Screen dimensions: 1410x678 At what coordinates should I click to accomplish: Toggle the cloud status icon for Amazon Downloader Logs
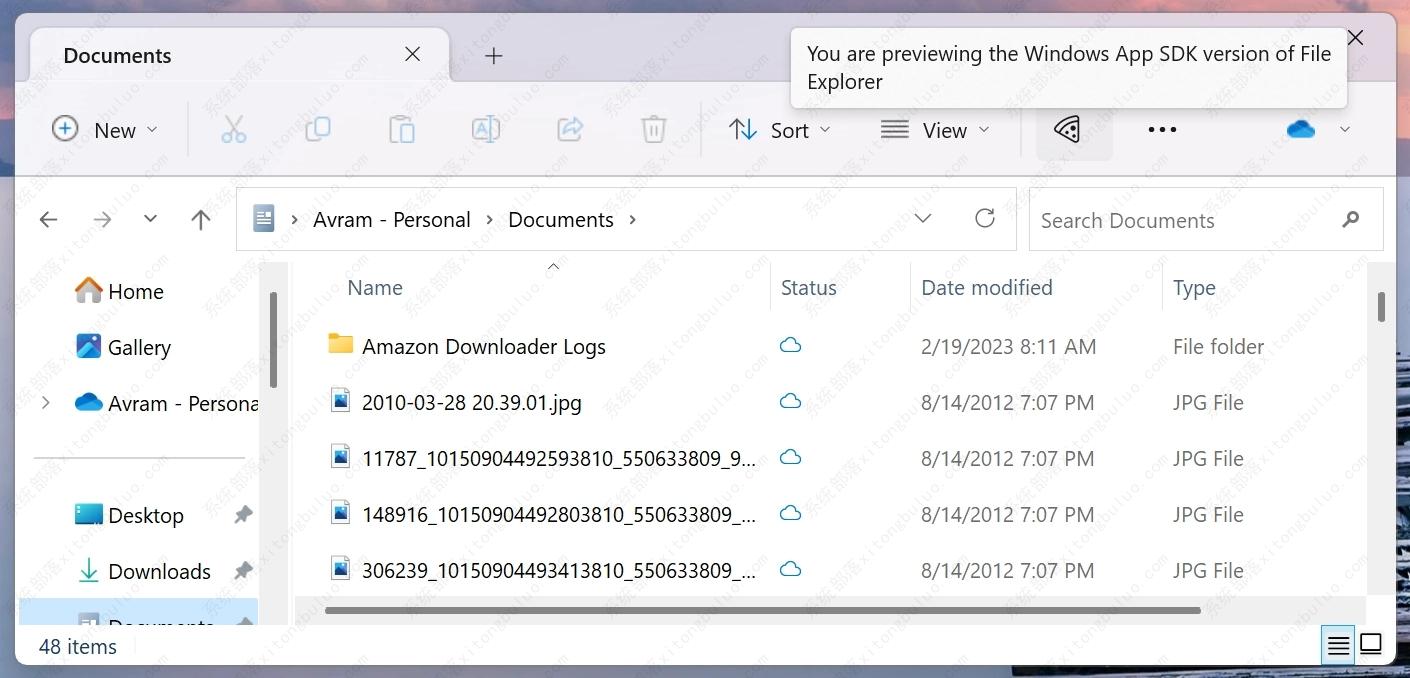(790, 345)
